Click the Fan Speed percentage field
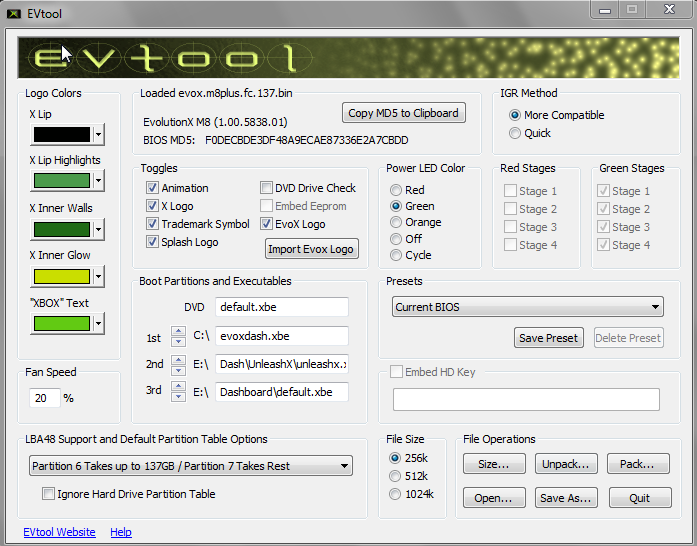The image size is (697, 546). 44,398
